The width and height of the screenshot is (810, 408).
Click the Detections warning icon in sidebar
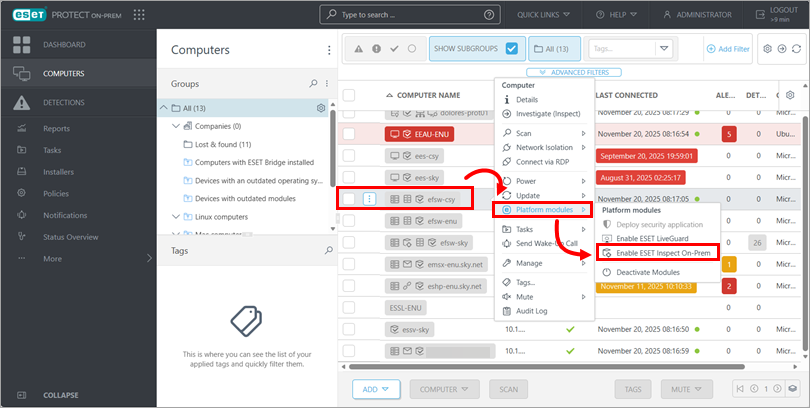pyautogui.click(x=21, y=102)
